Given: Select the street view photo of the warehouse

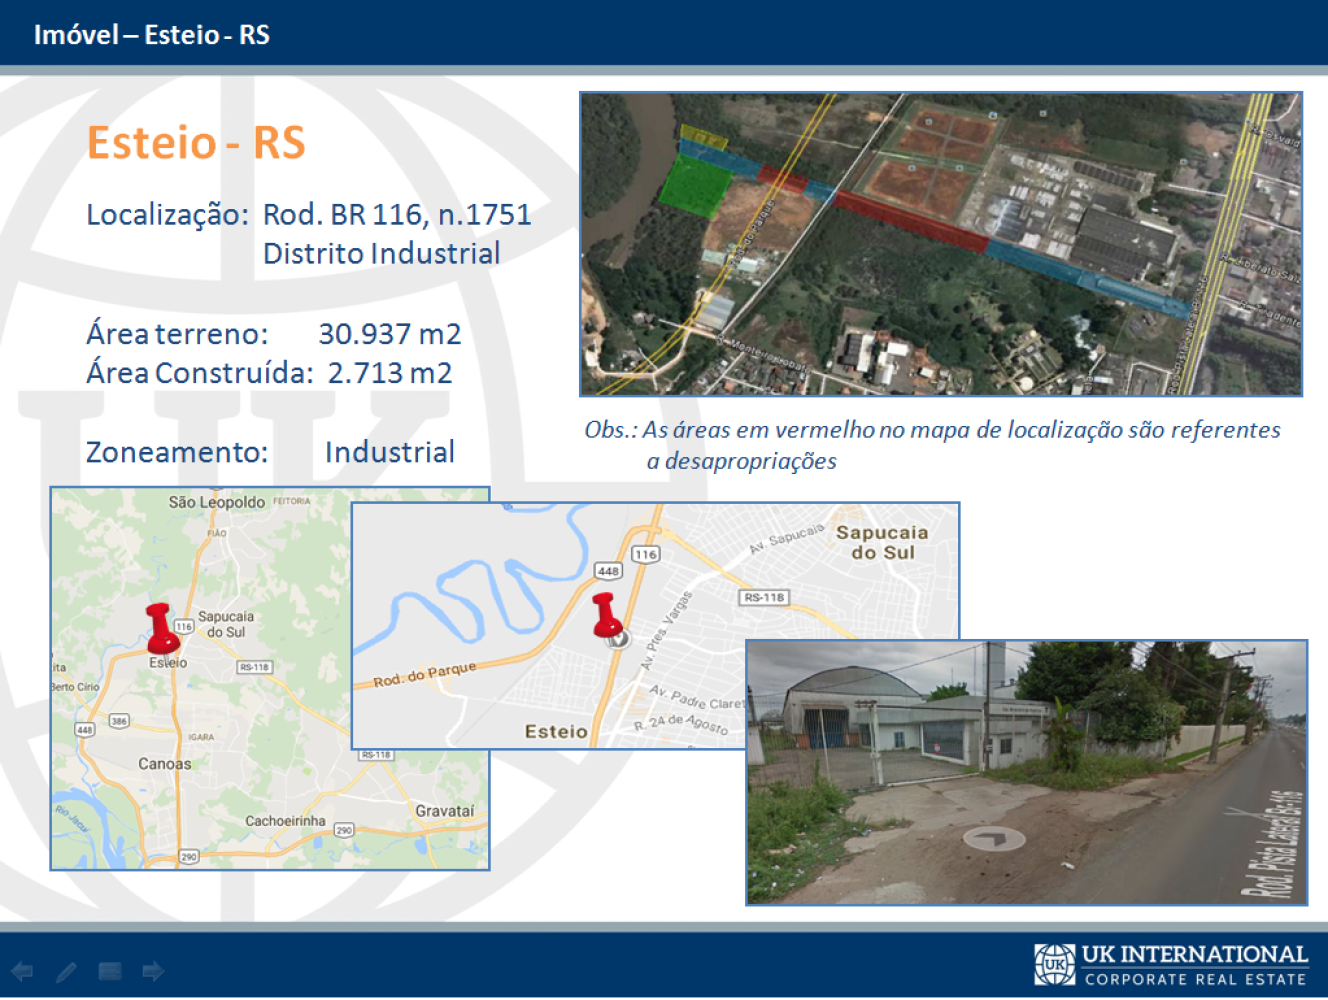Looking at the screenshot, I should point(1026,773).
